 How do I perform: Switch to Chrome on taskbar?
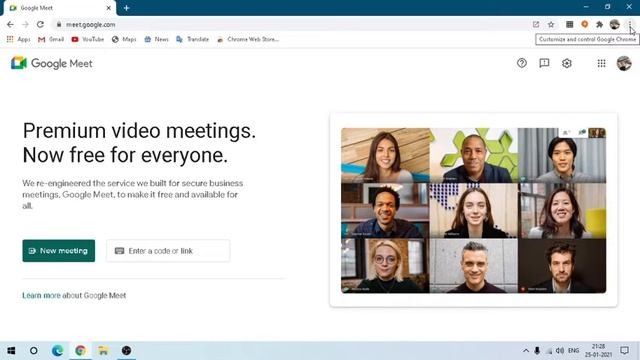click(80, 351)
